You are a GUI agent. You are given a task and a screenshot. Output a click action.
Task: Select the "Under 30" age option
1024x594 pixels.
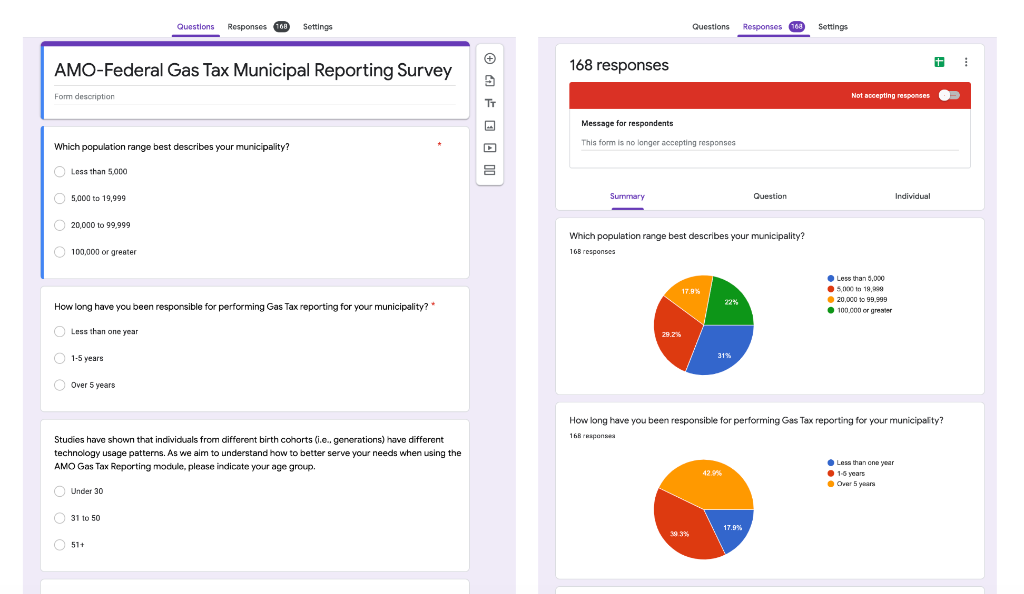click(x=60, y=491)
